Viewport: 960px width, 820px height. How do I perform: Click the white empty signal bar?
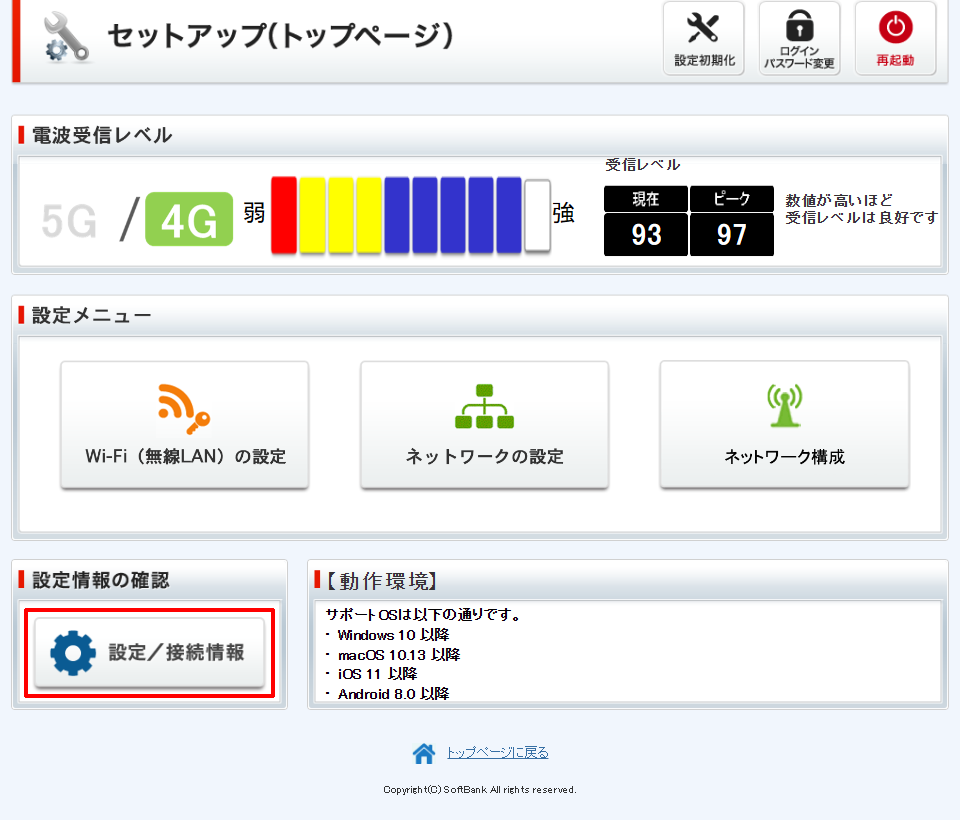click(x=538, y=216)
